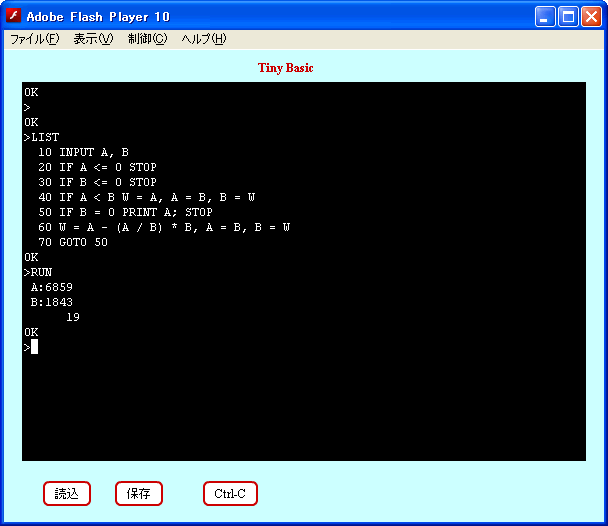This screenshot has width=608, height=526.
Task: Click the Adobe Flash Player title bar icon
Action: pyautogui.click(x=14, y=16)
